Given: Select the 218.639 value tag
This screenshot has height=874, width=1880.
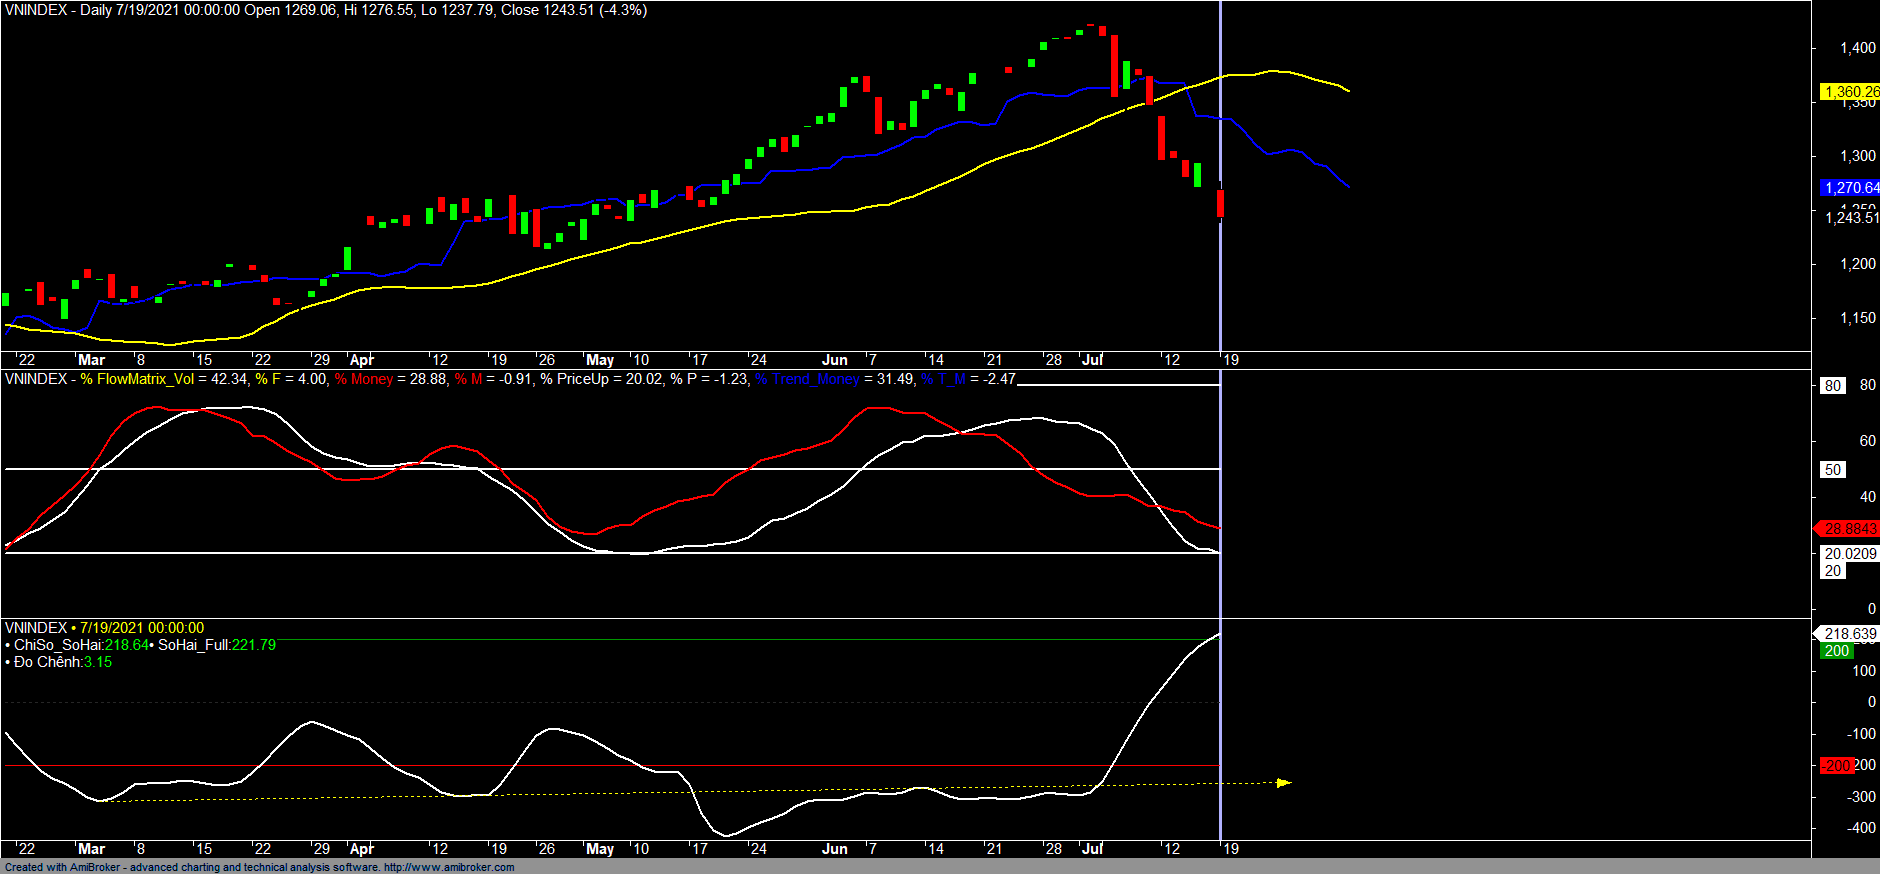Looking at the screenshot, I should pos(1848,634).
